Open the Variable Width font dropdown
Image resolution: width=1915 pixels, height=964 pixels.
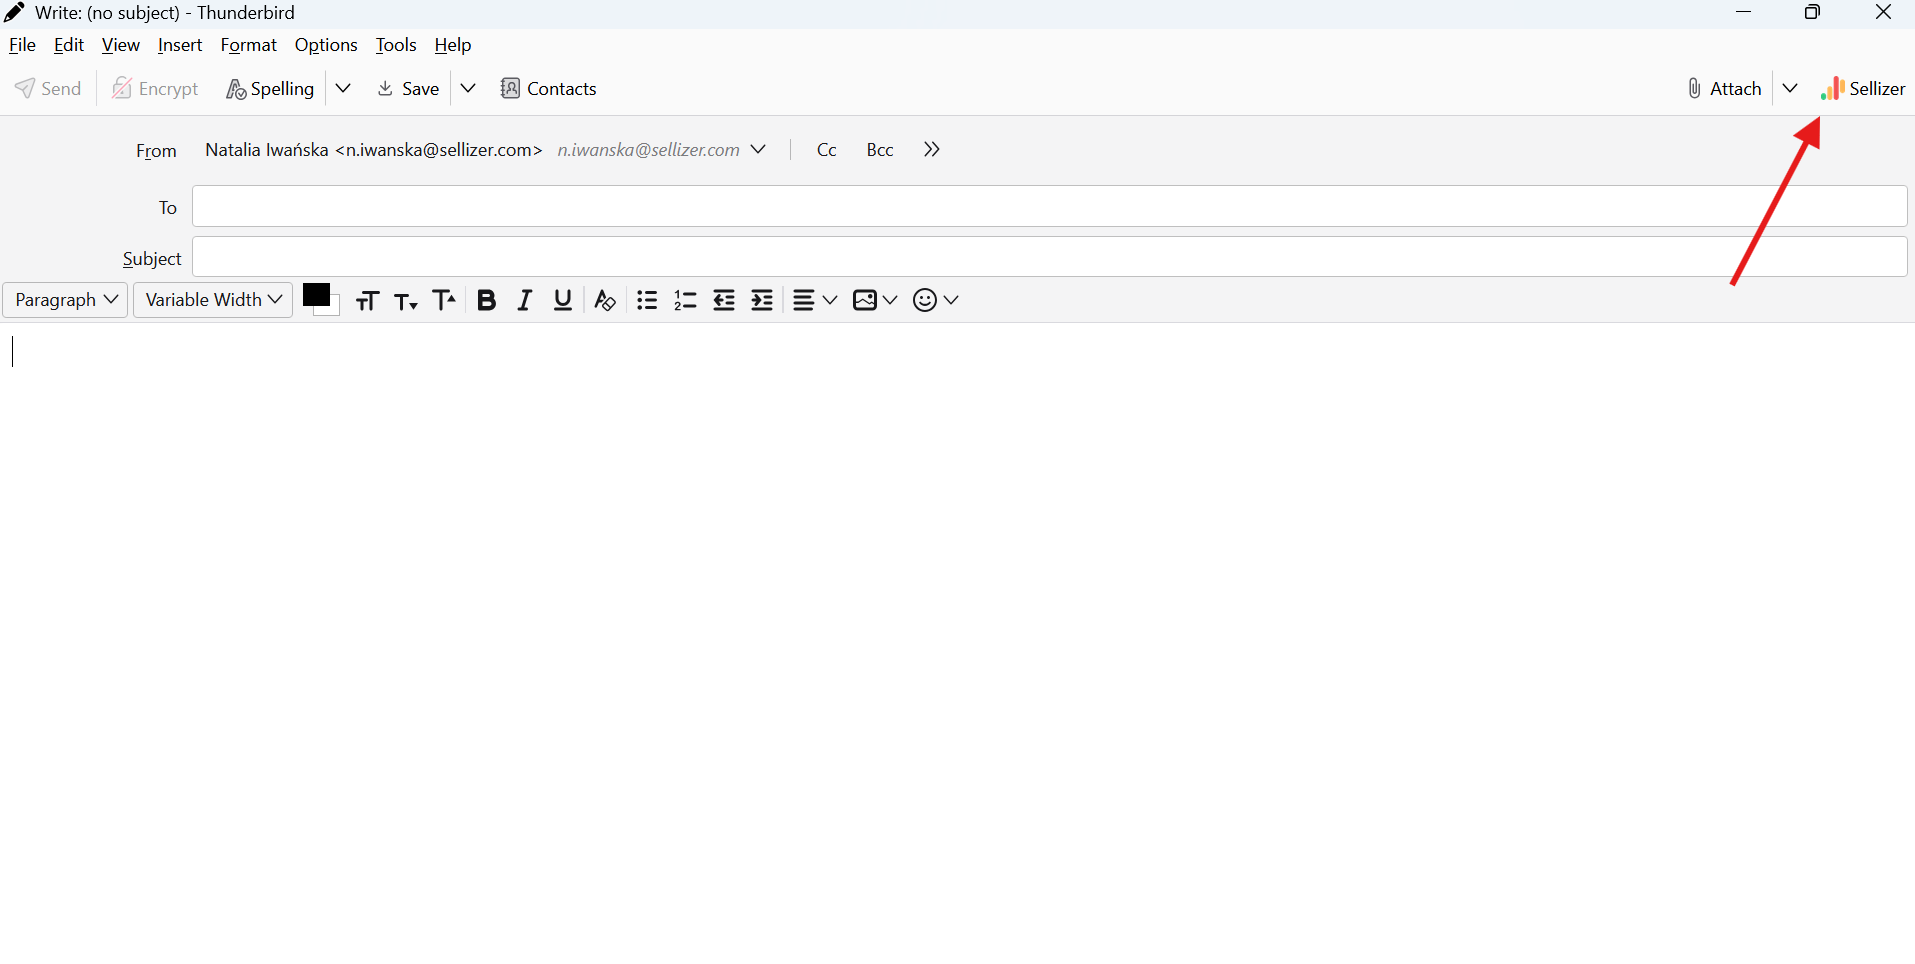tap(213, 300)
